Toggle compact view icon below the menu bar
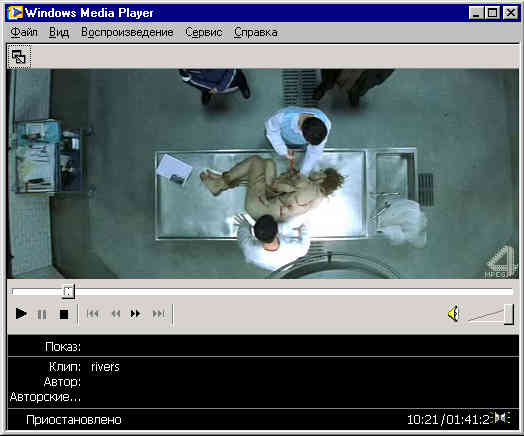The image size is (524, 436). point(19,57)
